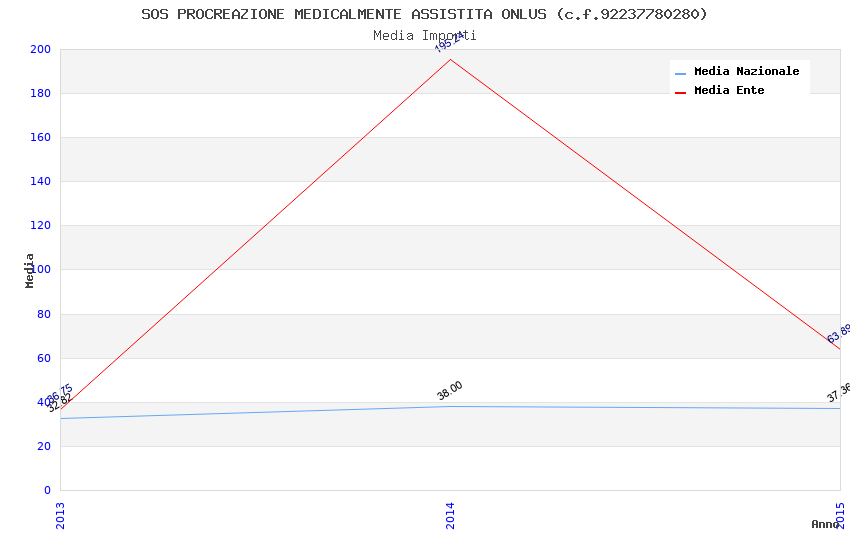Click the Anno axis title
Image resolution: width=850 pixels, height=550 pixels.
click(824, 524)
